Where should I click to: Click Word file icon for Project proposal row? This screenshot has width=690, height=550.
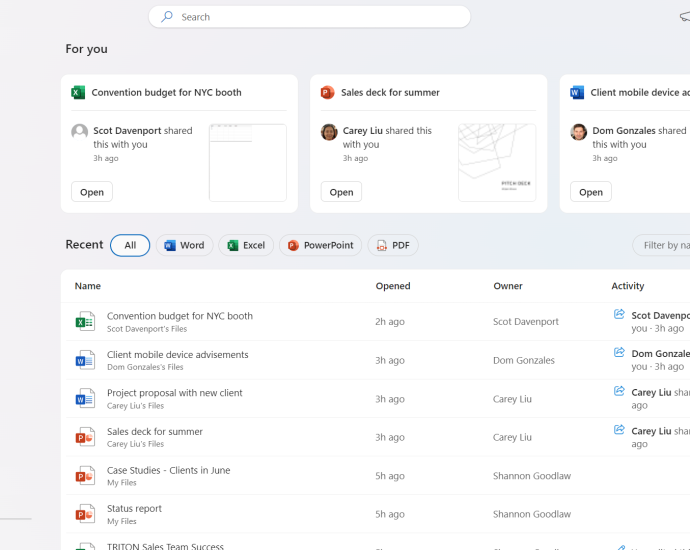[85, 399]
